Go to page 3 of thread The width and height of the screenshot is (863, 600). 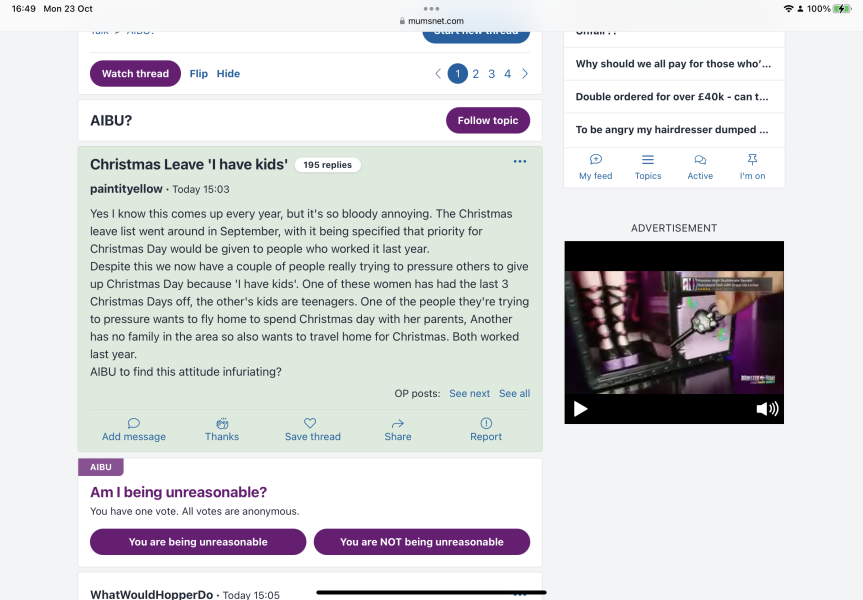(492, 74)
